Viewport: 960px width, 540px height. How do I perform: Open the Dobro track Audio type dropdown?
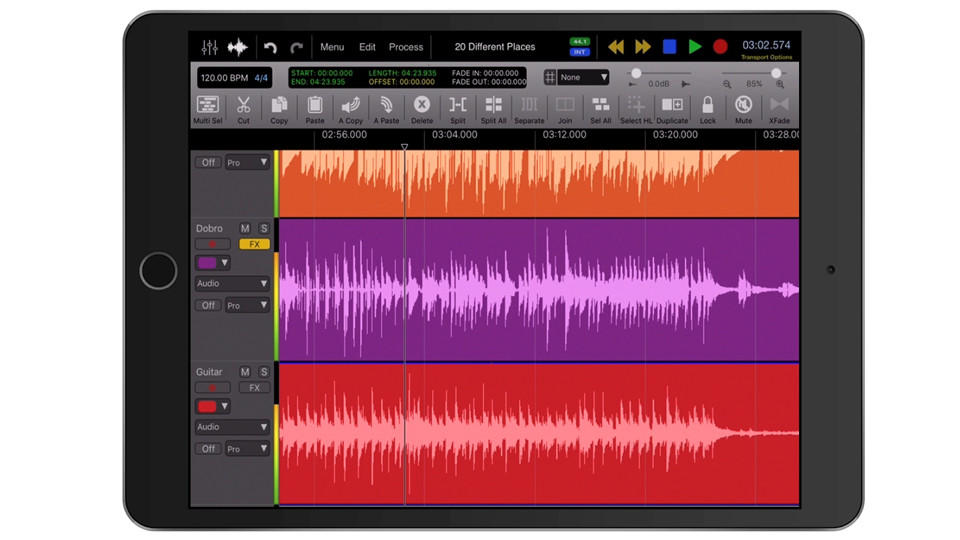[232, 283]
